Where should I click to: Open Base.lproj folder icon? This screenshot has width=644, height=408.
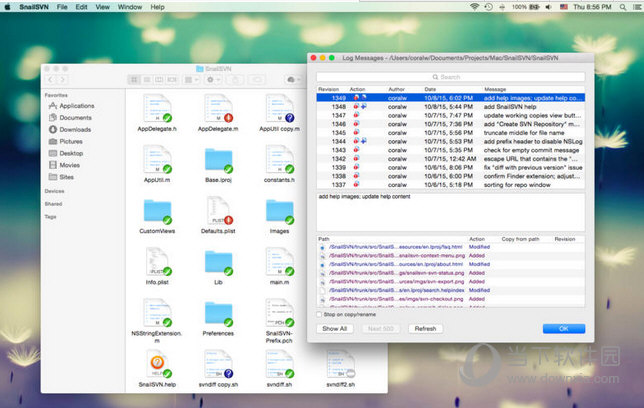pos(218,161)
